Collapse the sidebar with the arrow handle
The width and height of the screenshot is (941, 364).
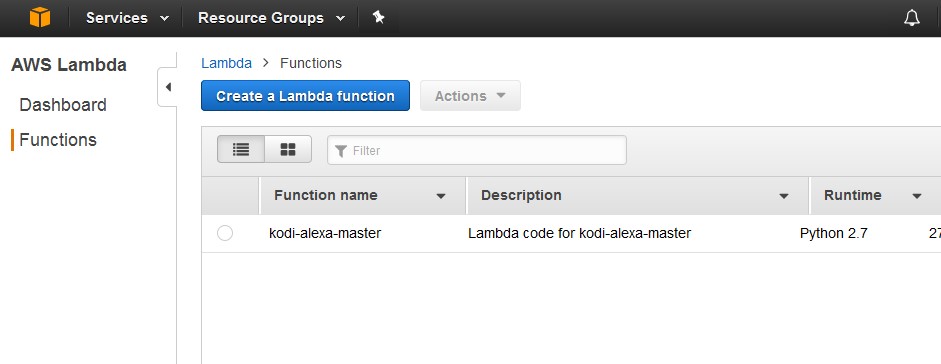pyautogui.click(x=167, y=87)
